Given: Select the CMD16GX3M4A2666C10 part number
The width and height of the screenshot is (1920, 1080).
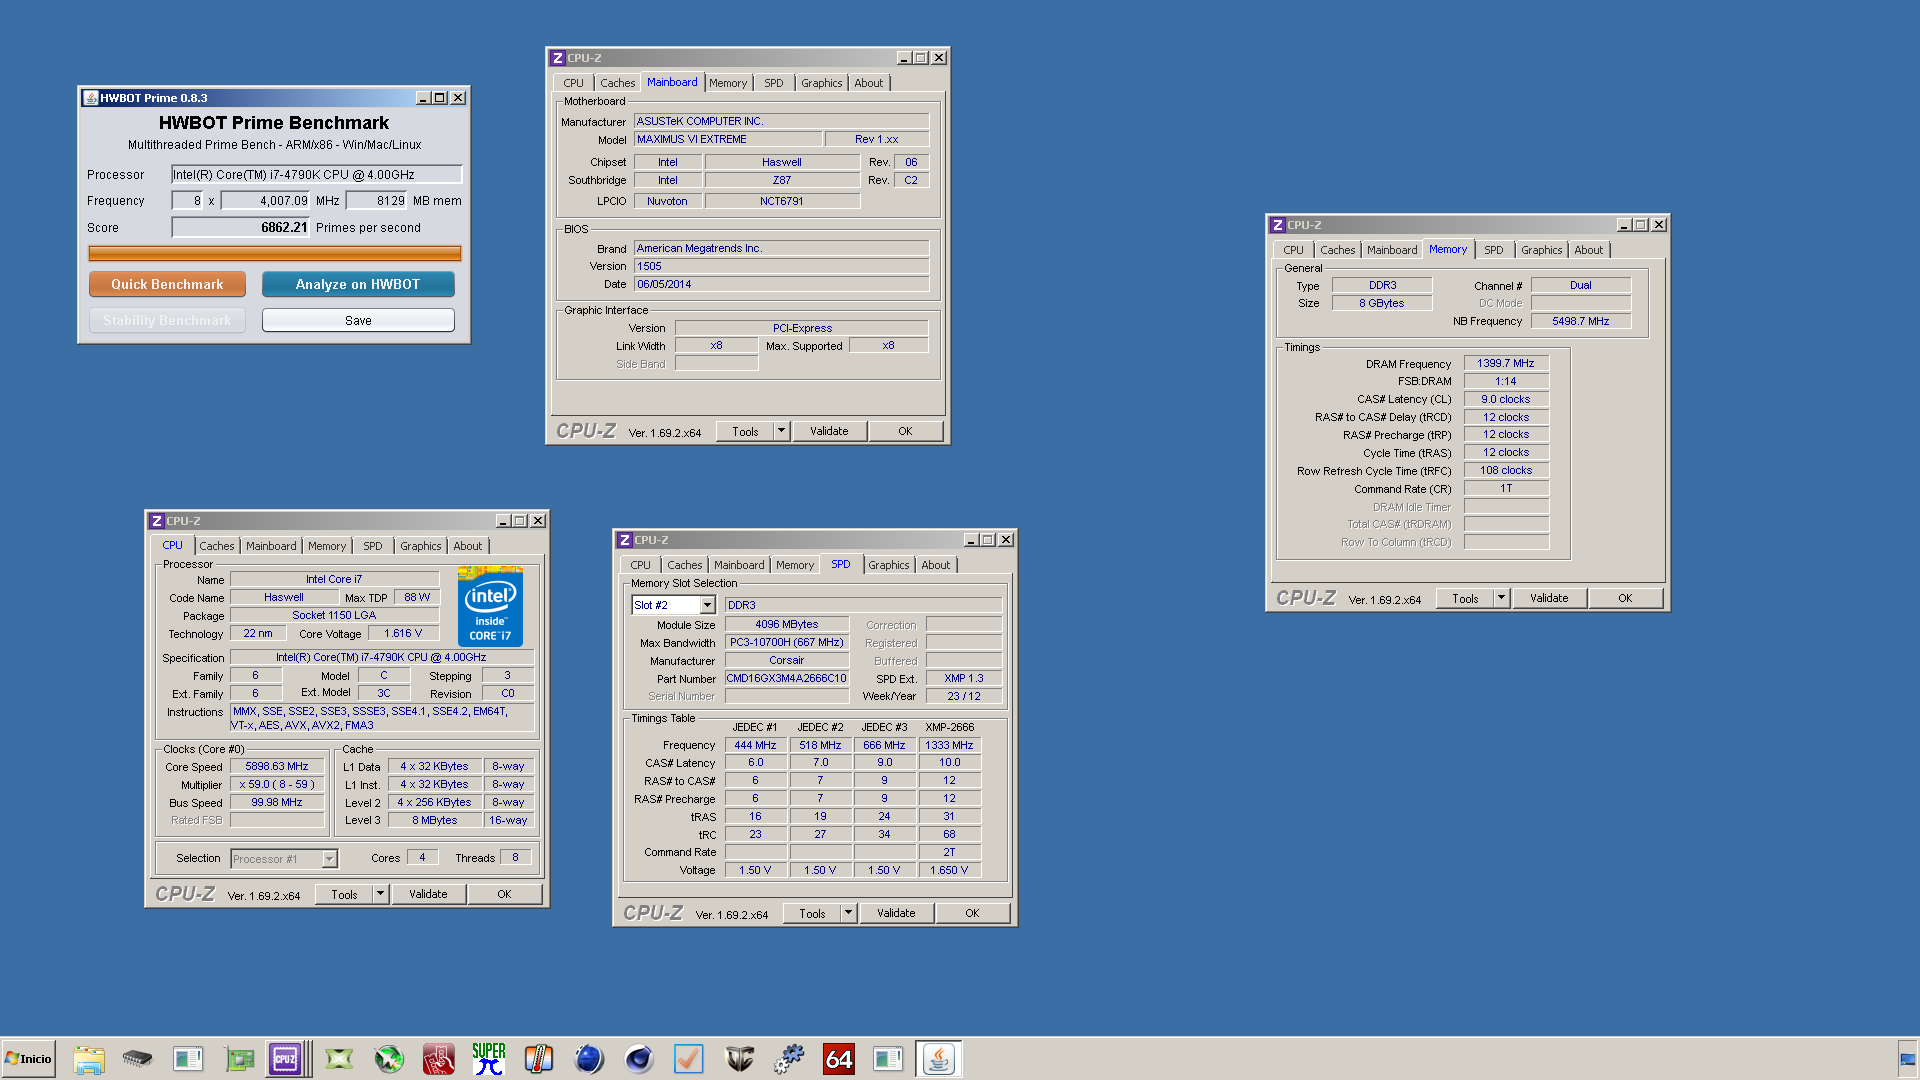Looking at the screenshot, I should pyautogui.click(x=787, y=679).
